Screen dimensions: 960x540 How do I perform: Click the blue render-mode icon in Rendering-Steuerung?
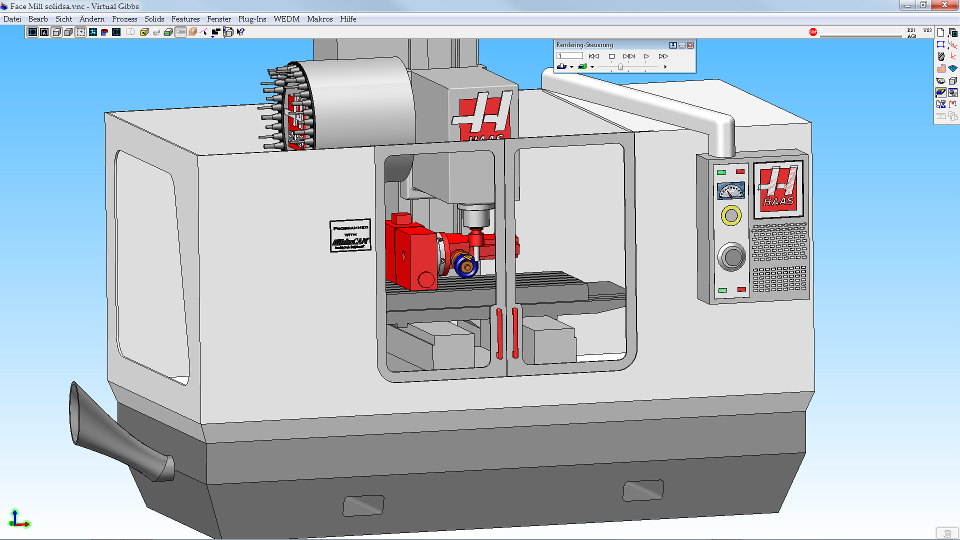pos(562,66)
